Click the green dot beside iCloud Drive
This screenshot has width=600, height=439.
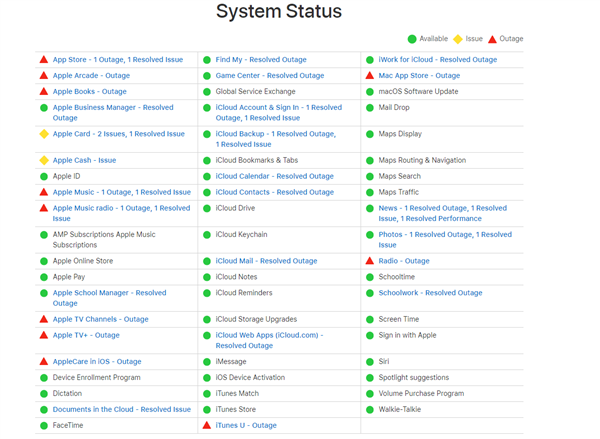click(x=207, y=209)
